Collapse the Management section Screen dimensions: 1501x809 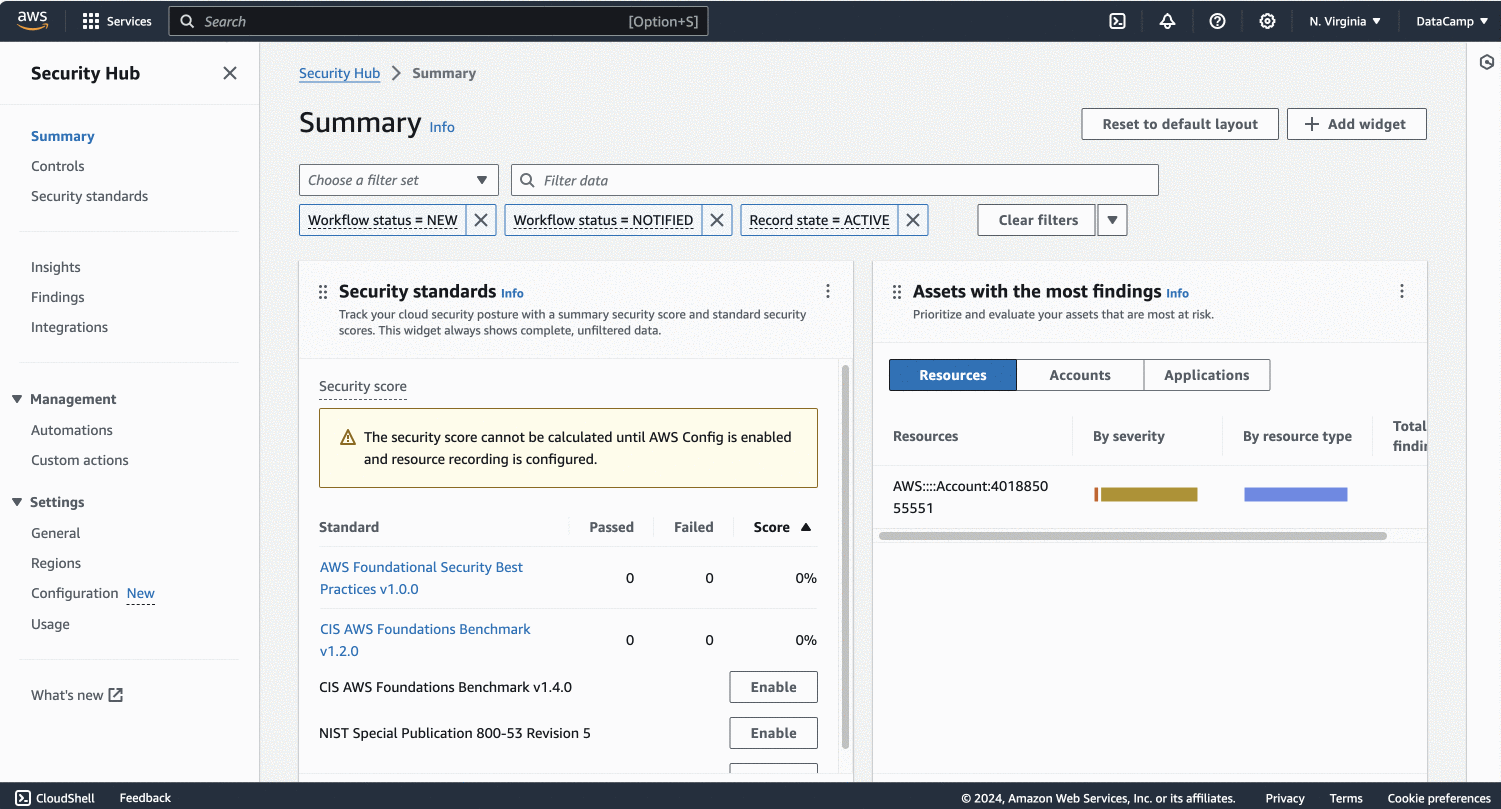tap(17, 399)
